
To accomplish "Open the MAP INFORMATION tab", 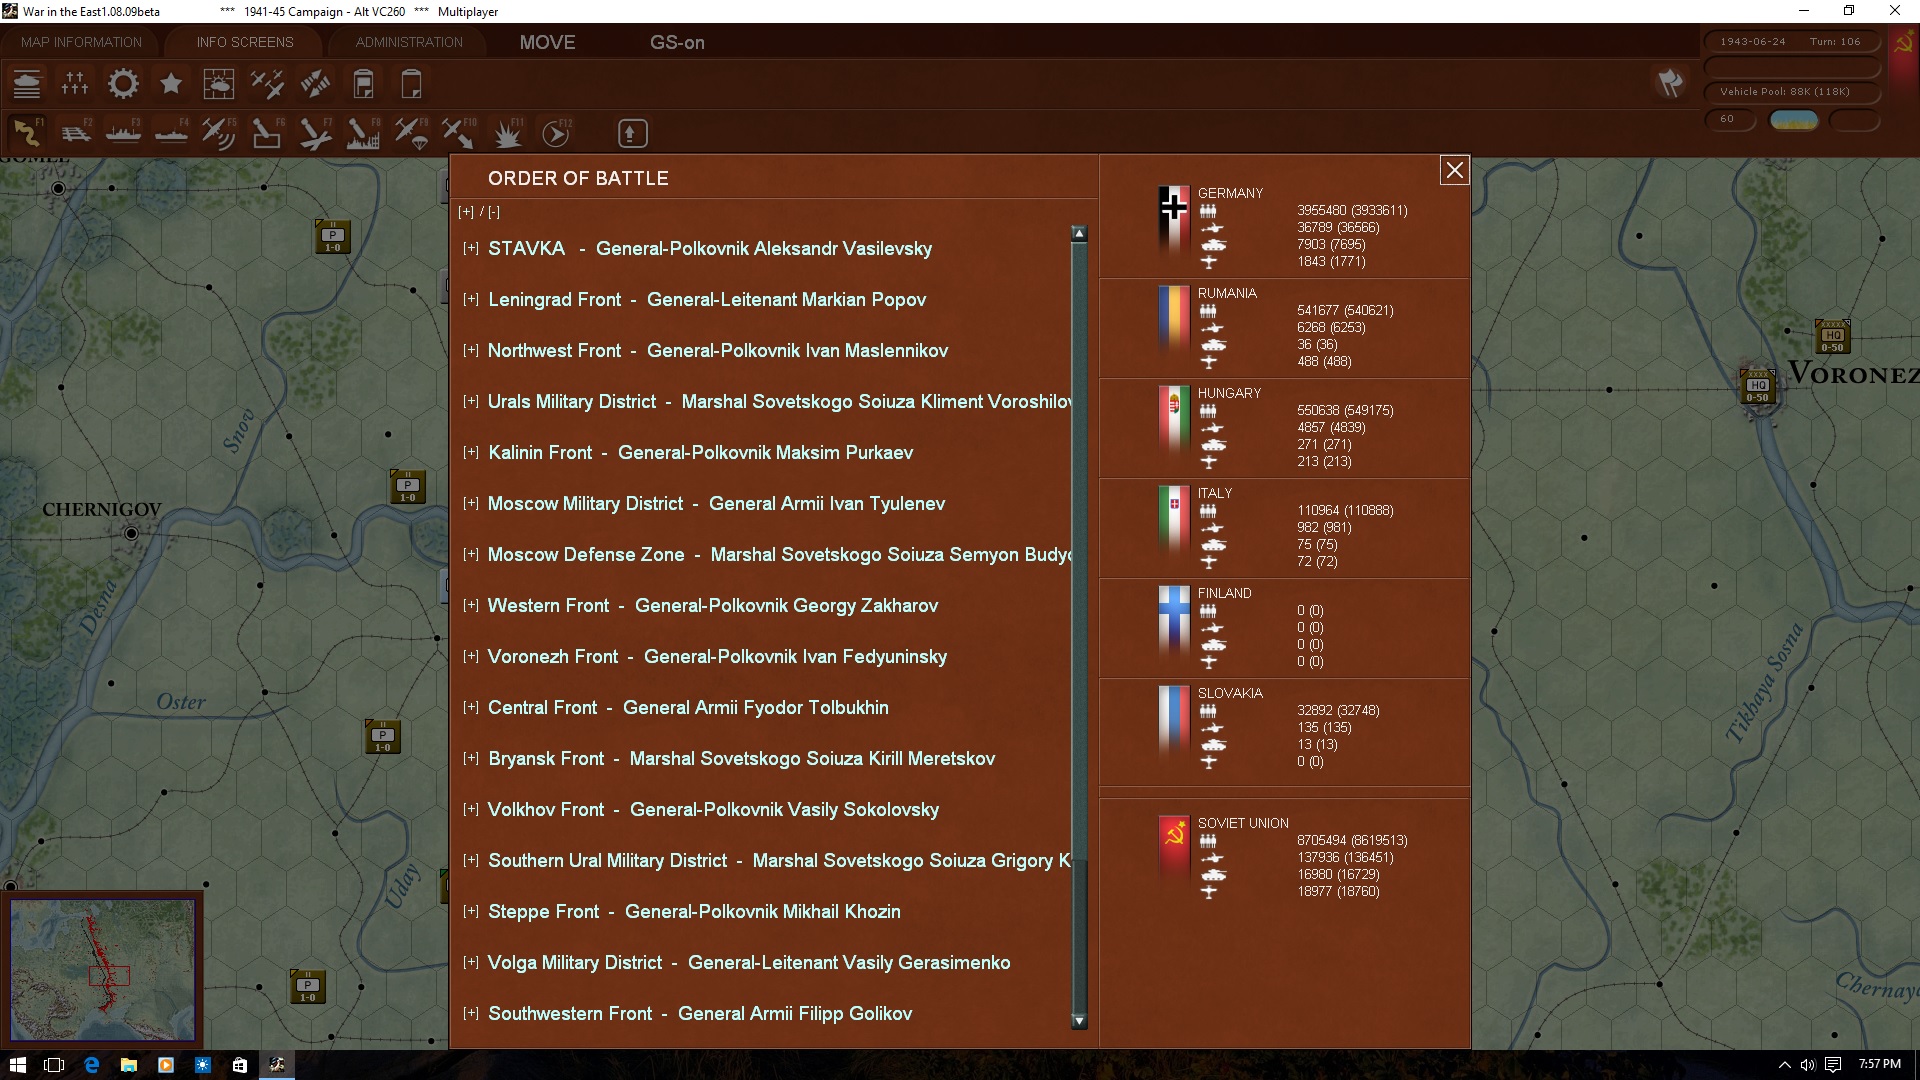I will point(81,42).
